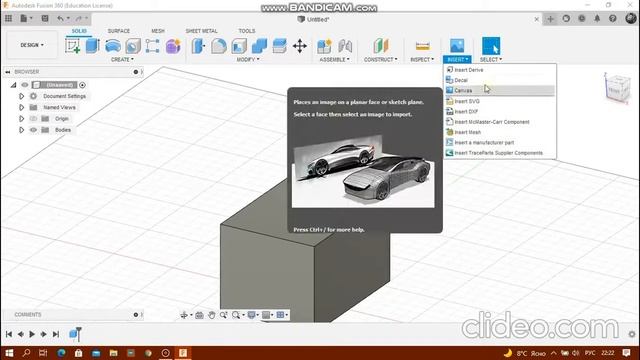Screen dimensions: 640x360
Task: Select the Measure inspect icon
Action: click(x=422, y=46)
